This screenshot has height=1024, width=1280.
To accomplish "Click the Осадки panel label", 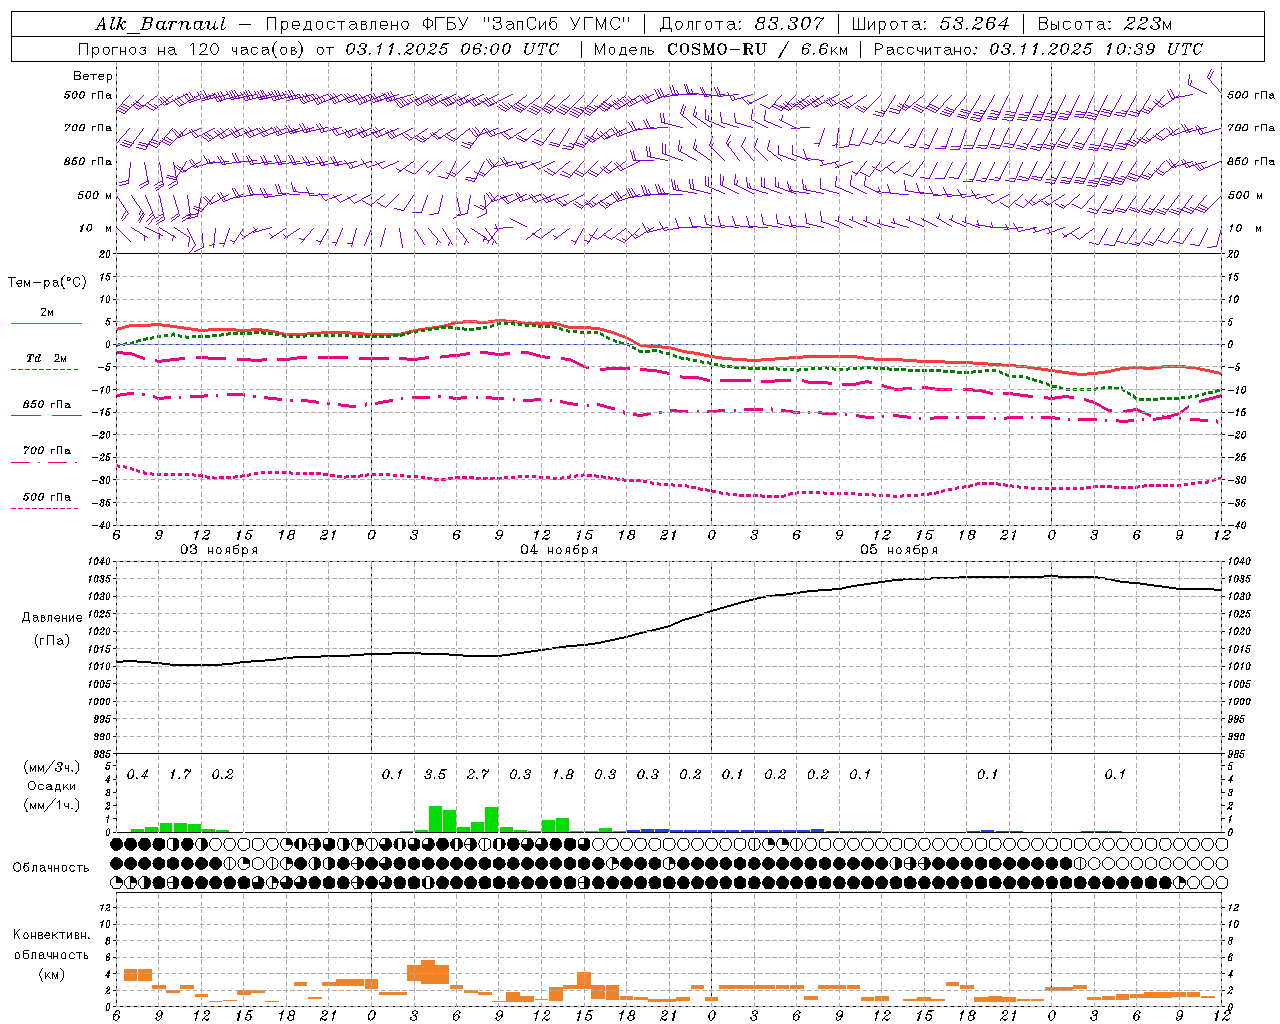I will 52,786.
